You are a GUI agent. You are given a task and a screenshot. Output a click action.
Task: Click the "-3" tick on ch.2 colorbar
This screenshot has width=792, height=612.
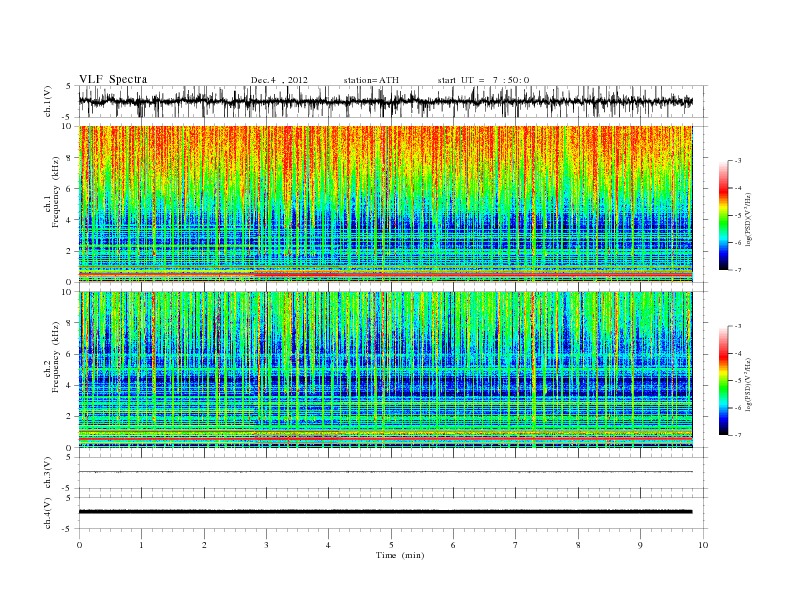click(737, 326)
